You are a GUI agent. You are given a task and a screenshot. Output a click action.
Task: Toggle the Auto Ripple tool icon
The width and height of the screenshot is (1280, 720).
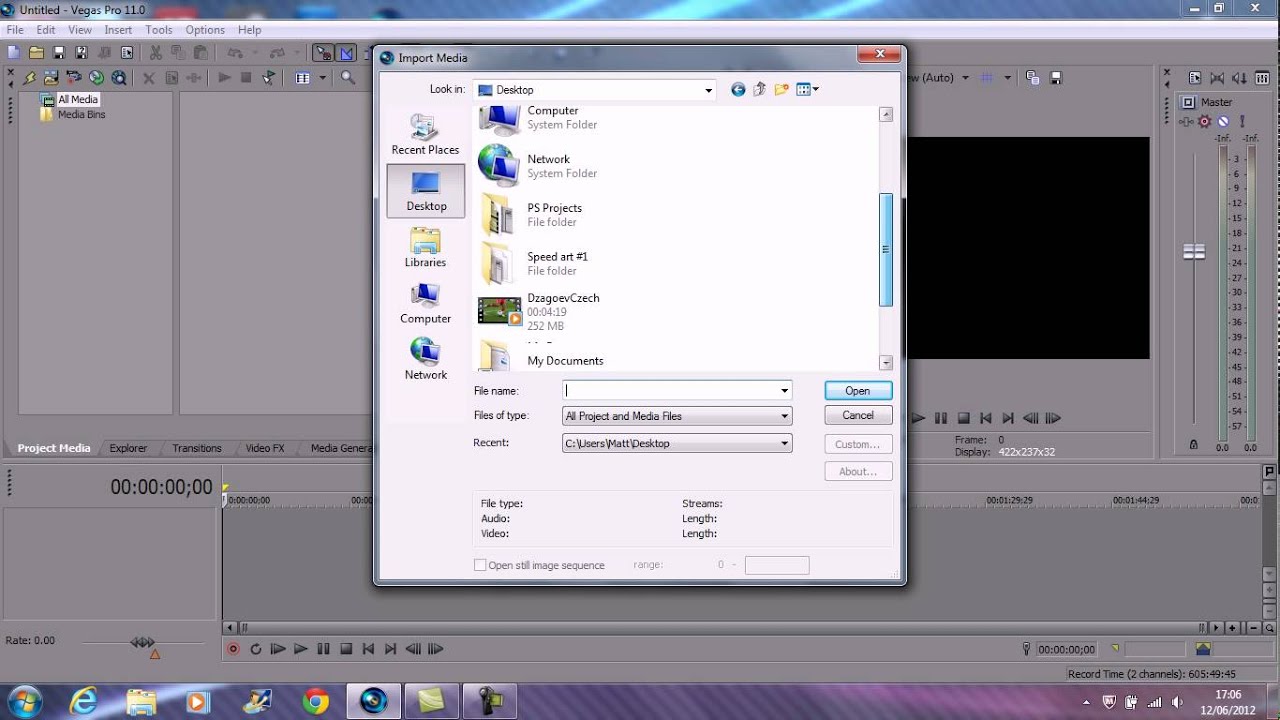coord(369,52)
